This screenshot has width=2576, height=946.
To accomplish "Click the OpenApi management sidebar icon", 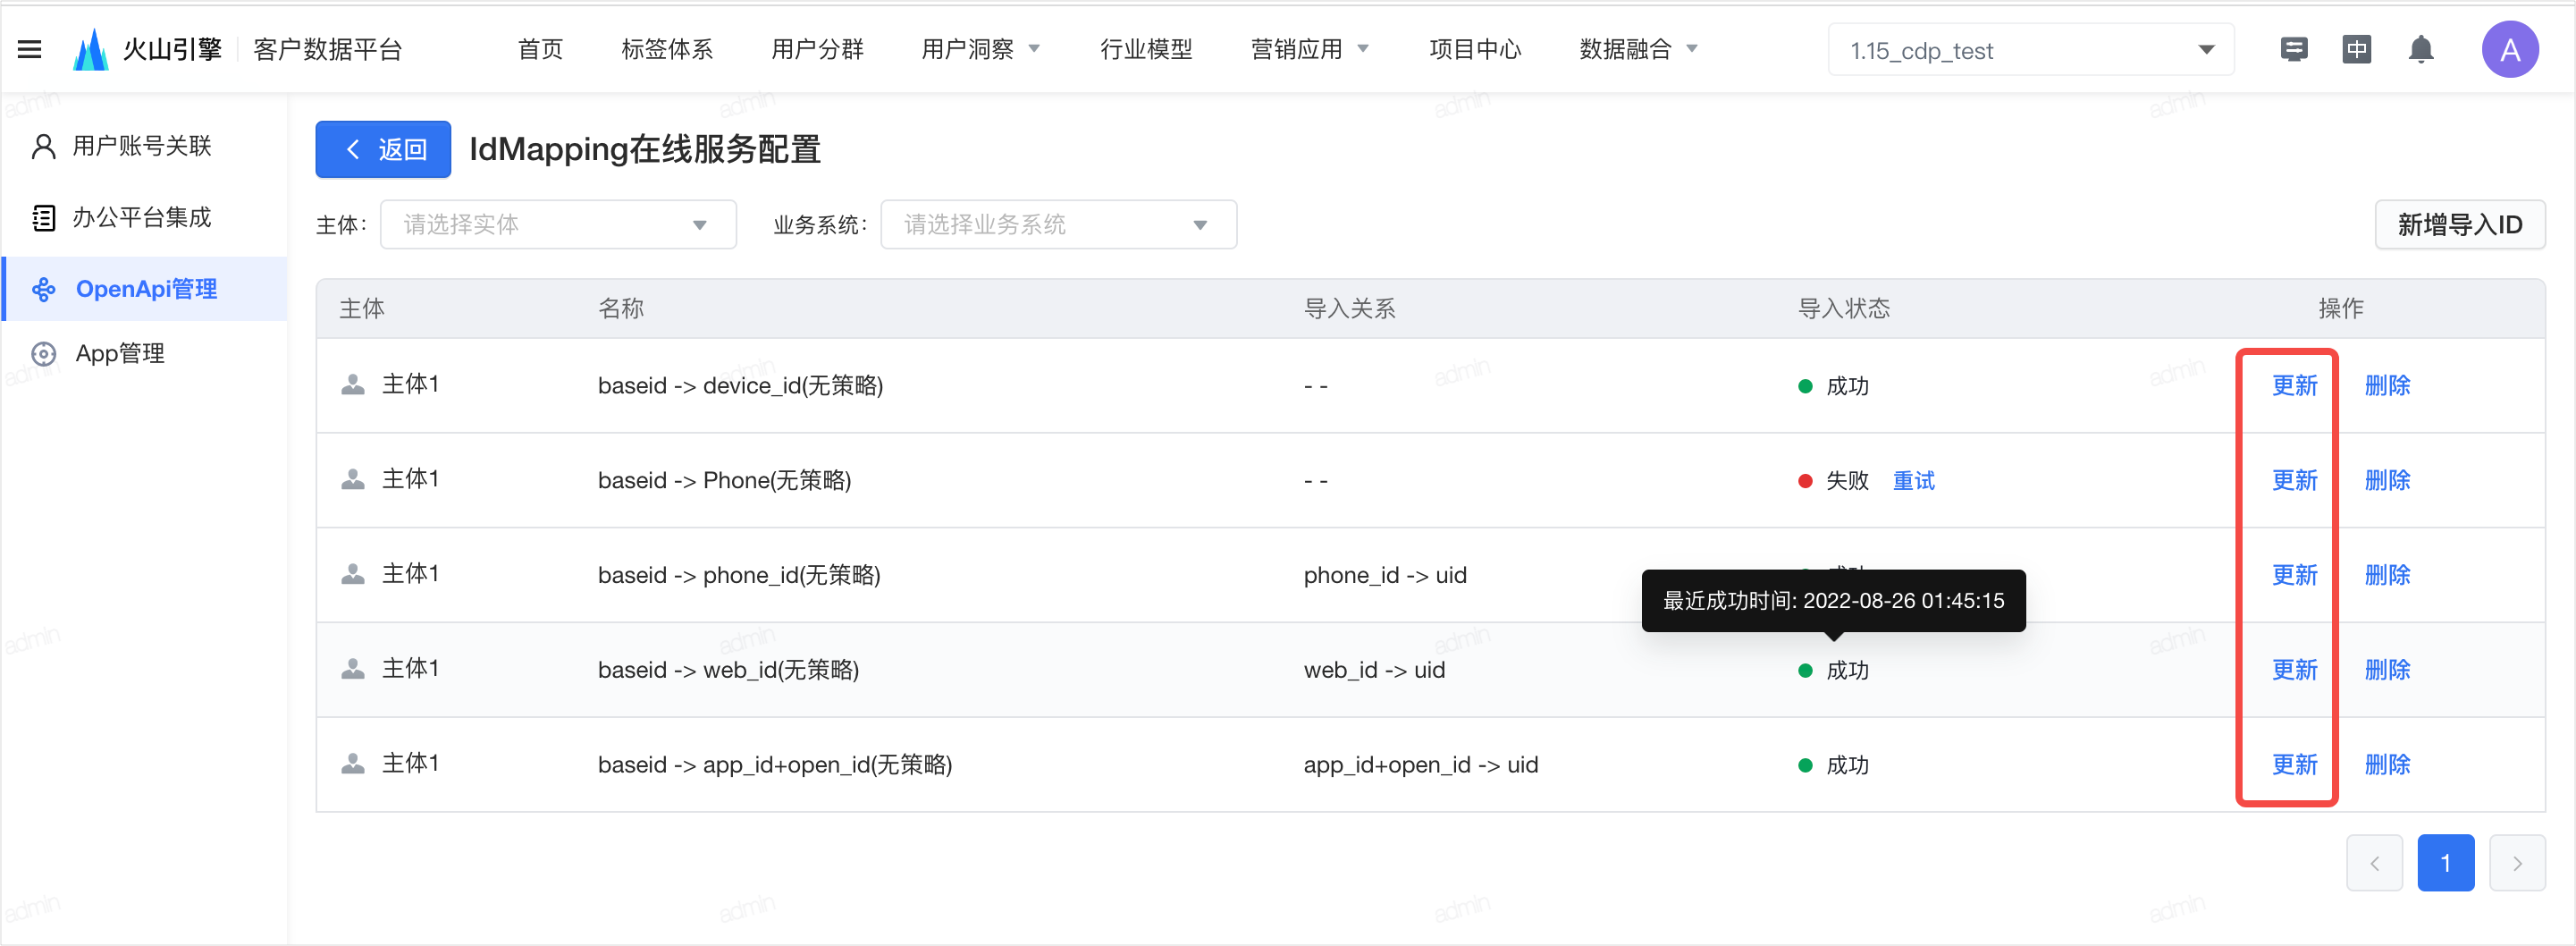I will pyautogui.click(x=43, y=289).
